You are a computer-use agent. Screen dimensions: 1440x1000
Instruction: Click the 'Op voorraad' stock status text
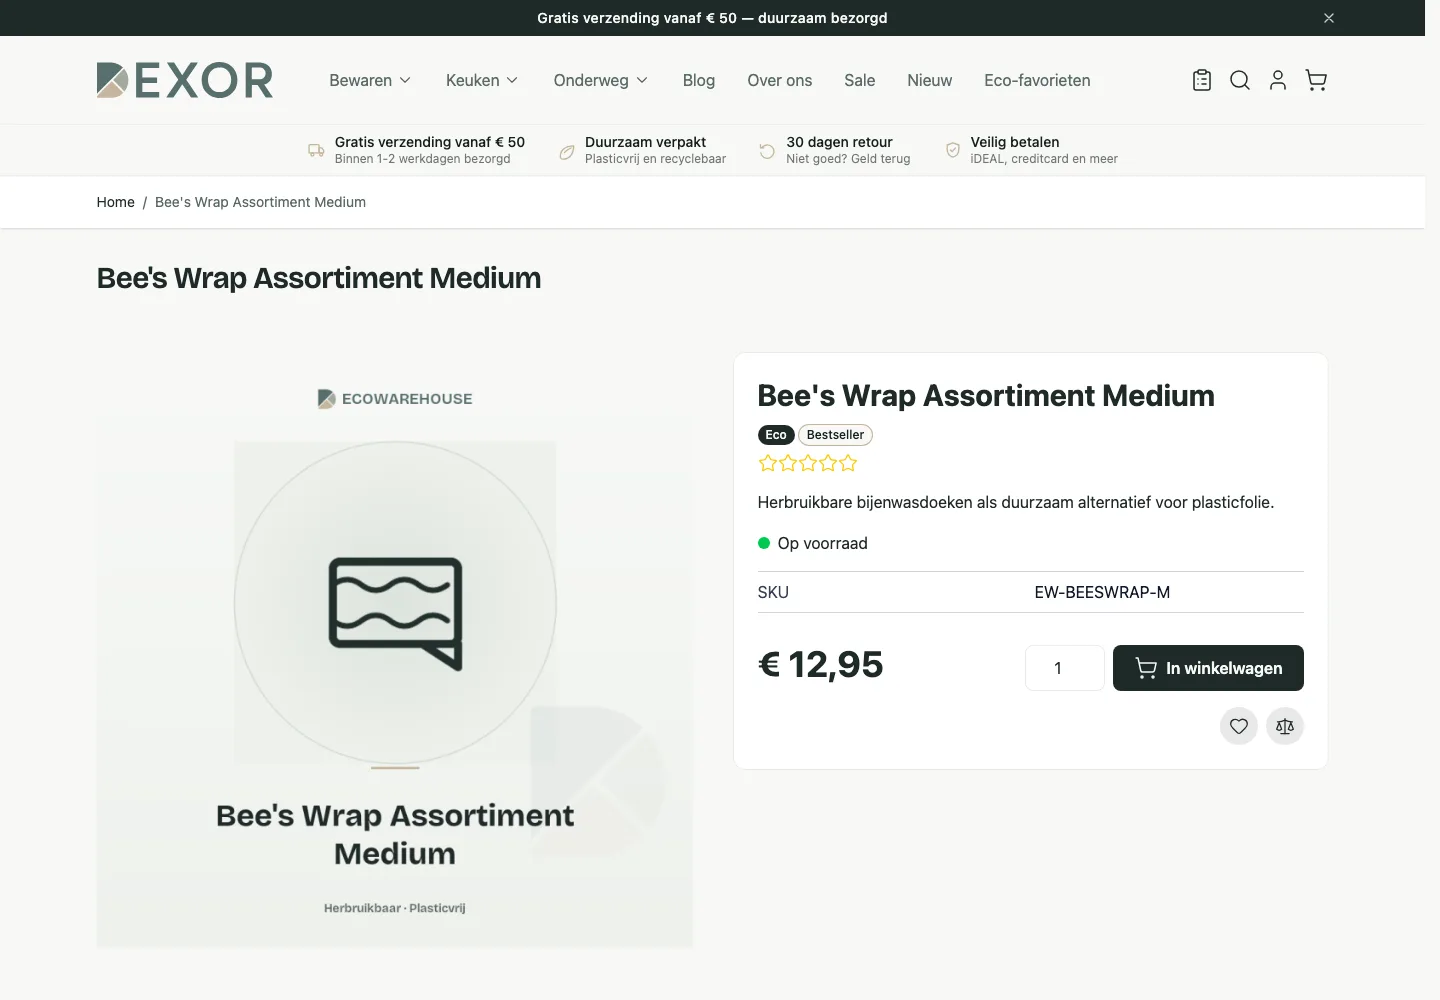823,543
